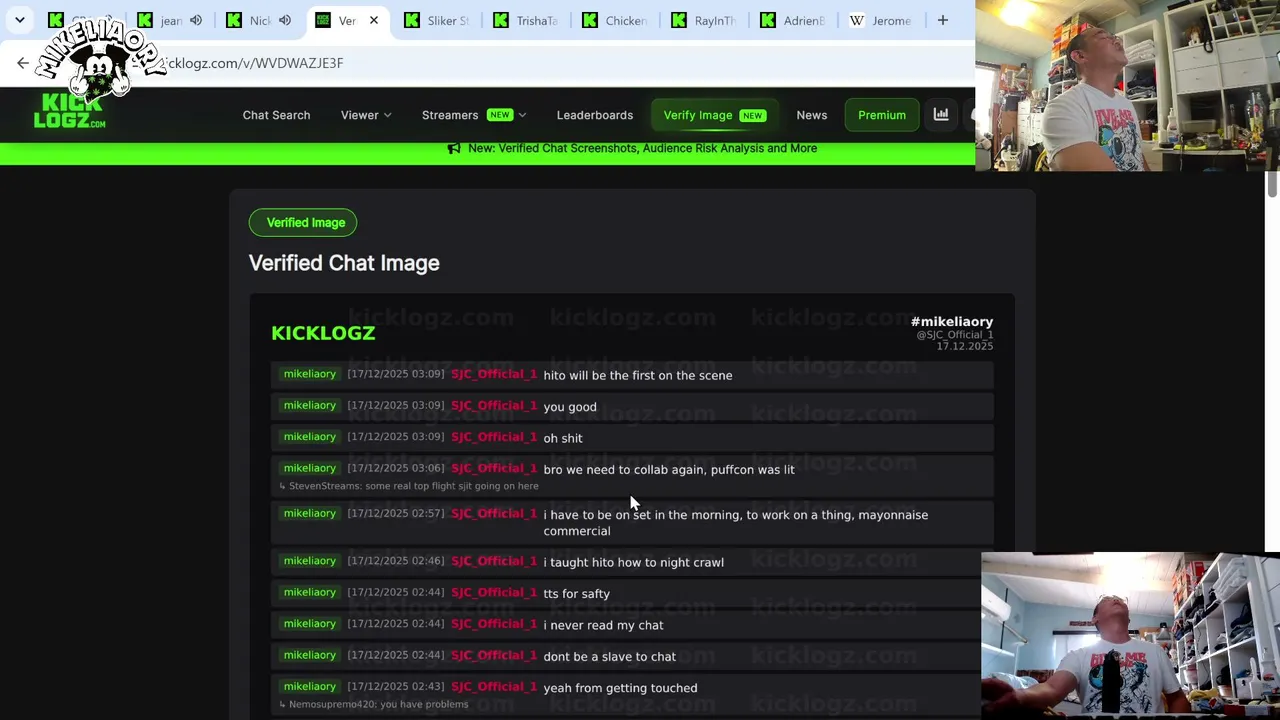Select the message 'oh shit'
This screenshot has width=1280, height=720.
563,438
